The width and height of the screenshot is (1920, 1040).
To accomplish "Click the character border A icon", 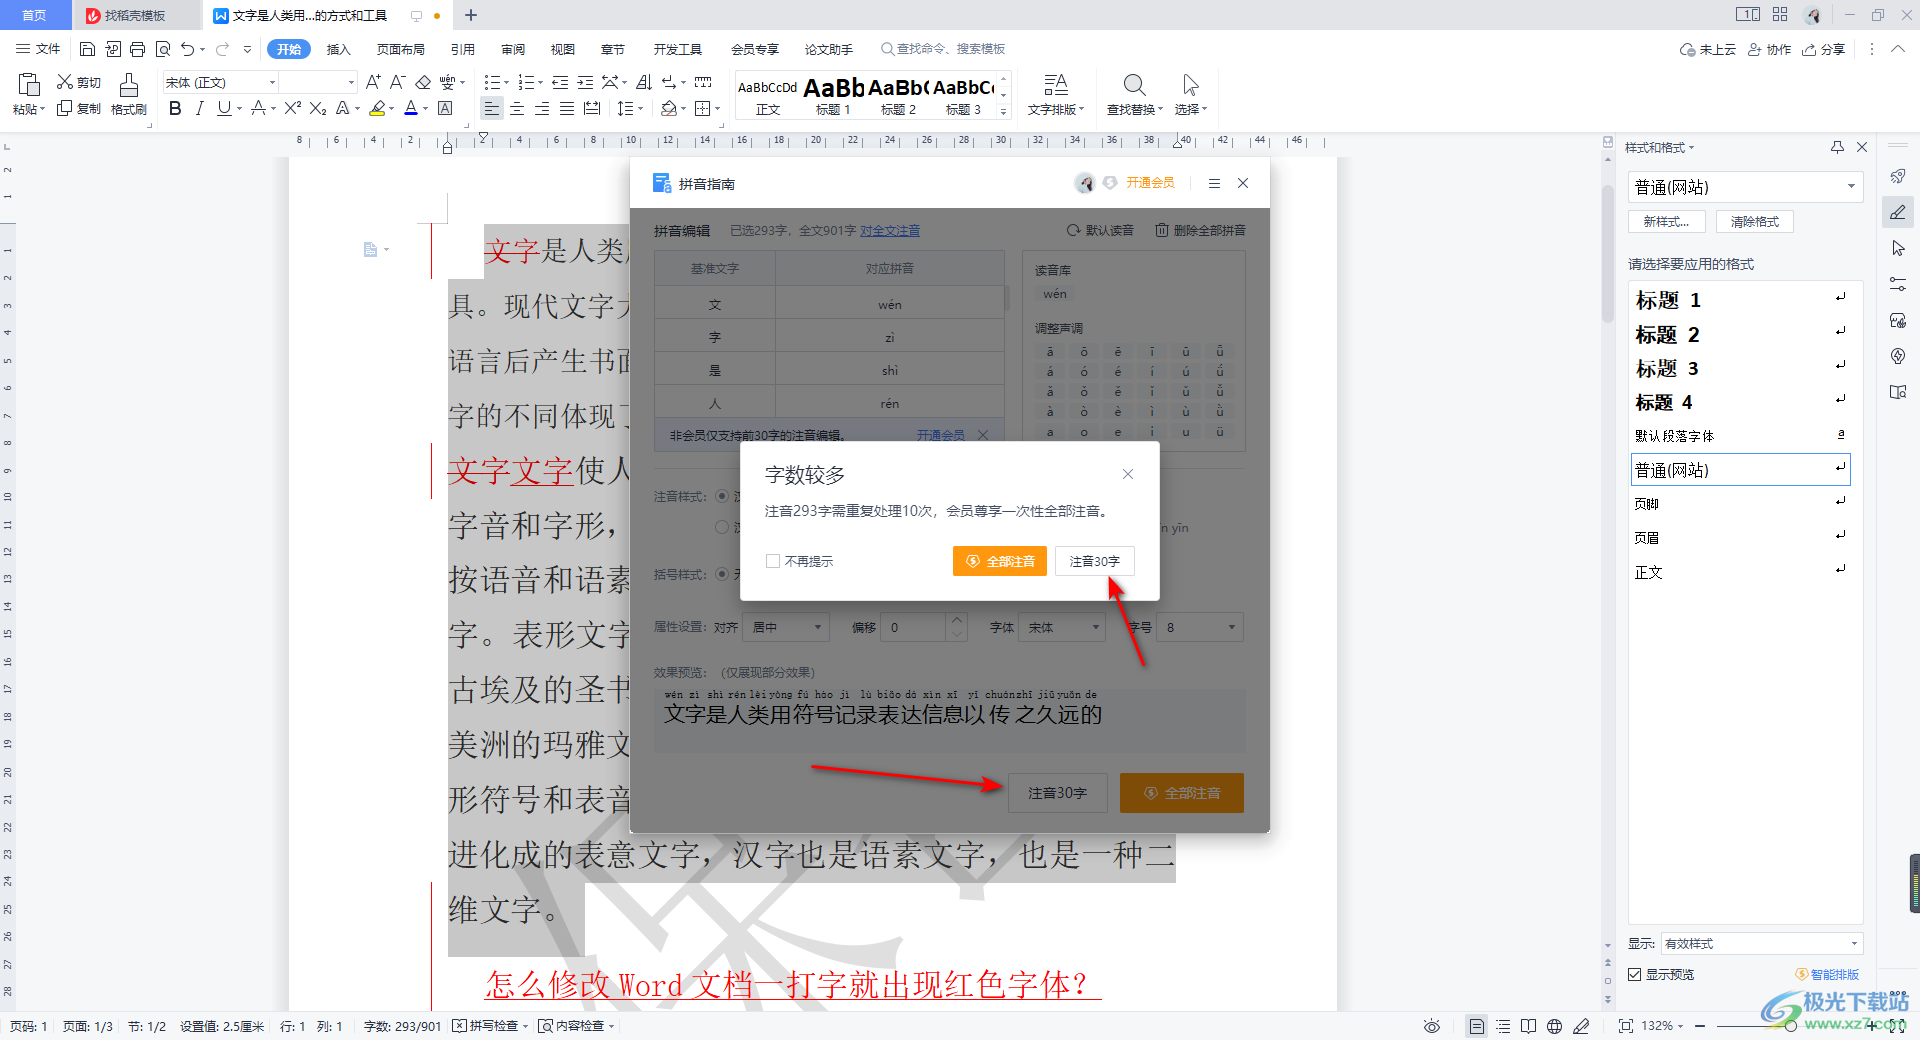I will [446, 108].
